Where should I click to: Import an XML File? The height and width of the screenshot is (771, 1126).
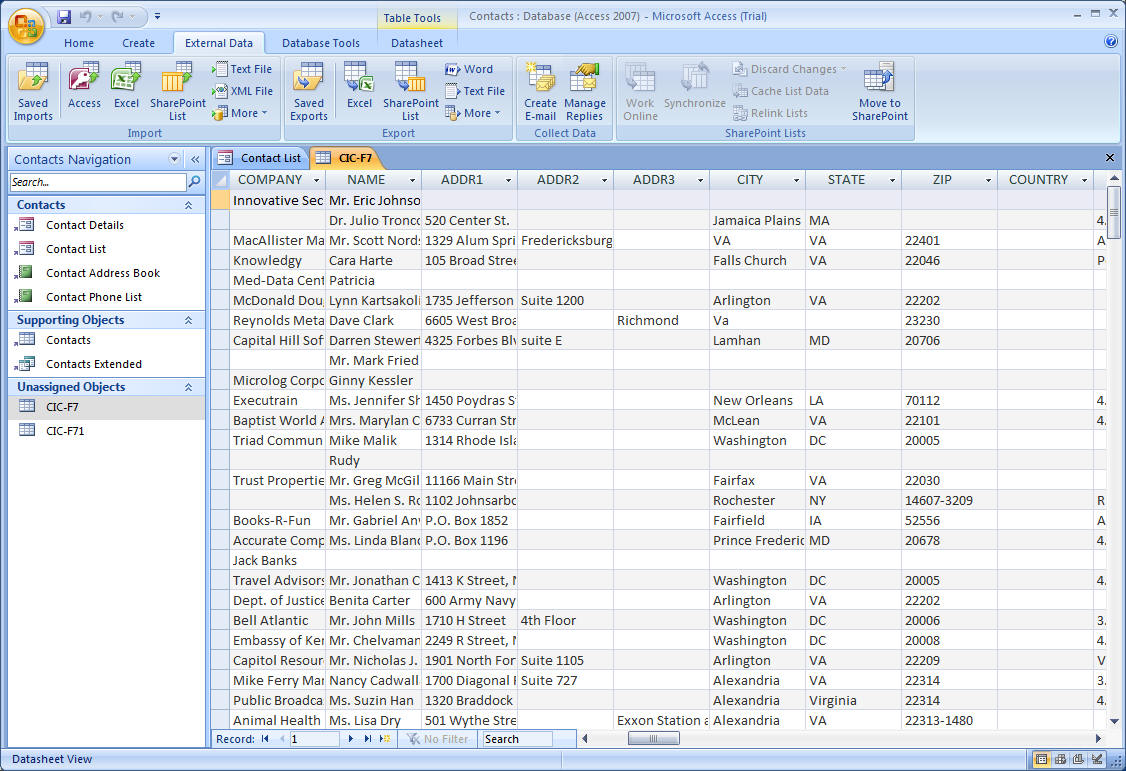click(242, 91)
